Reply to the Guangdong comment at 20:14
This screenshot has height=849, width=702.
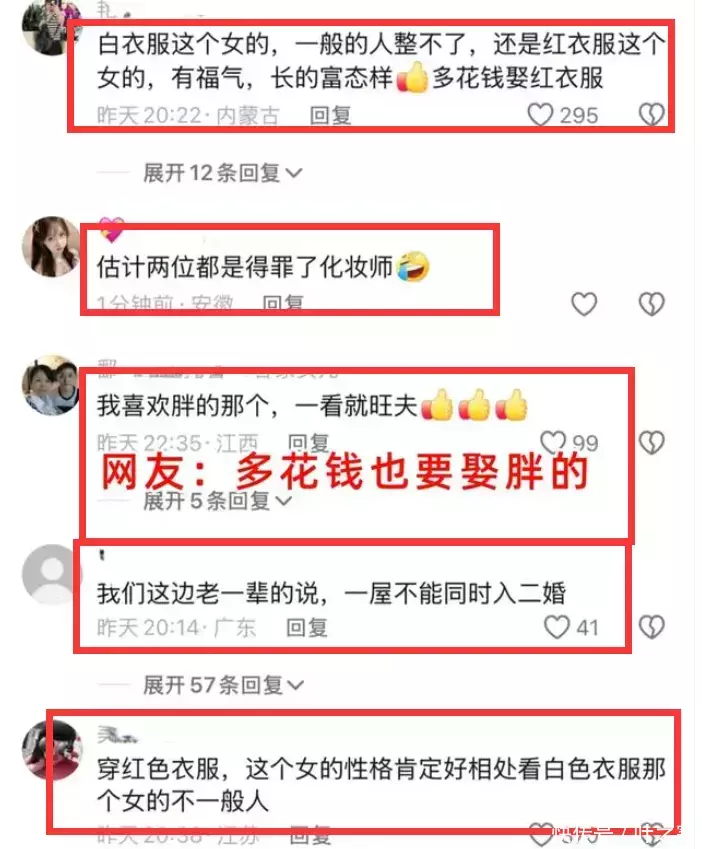(306, 628)
